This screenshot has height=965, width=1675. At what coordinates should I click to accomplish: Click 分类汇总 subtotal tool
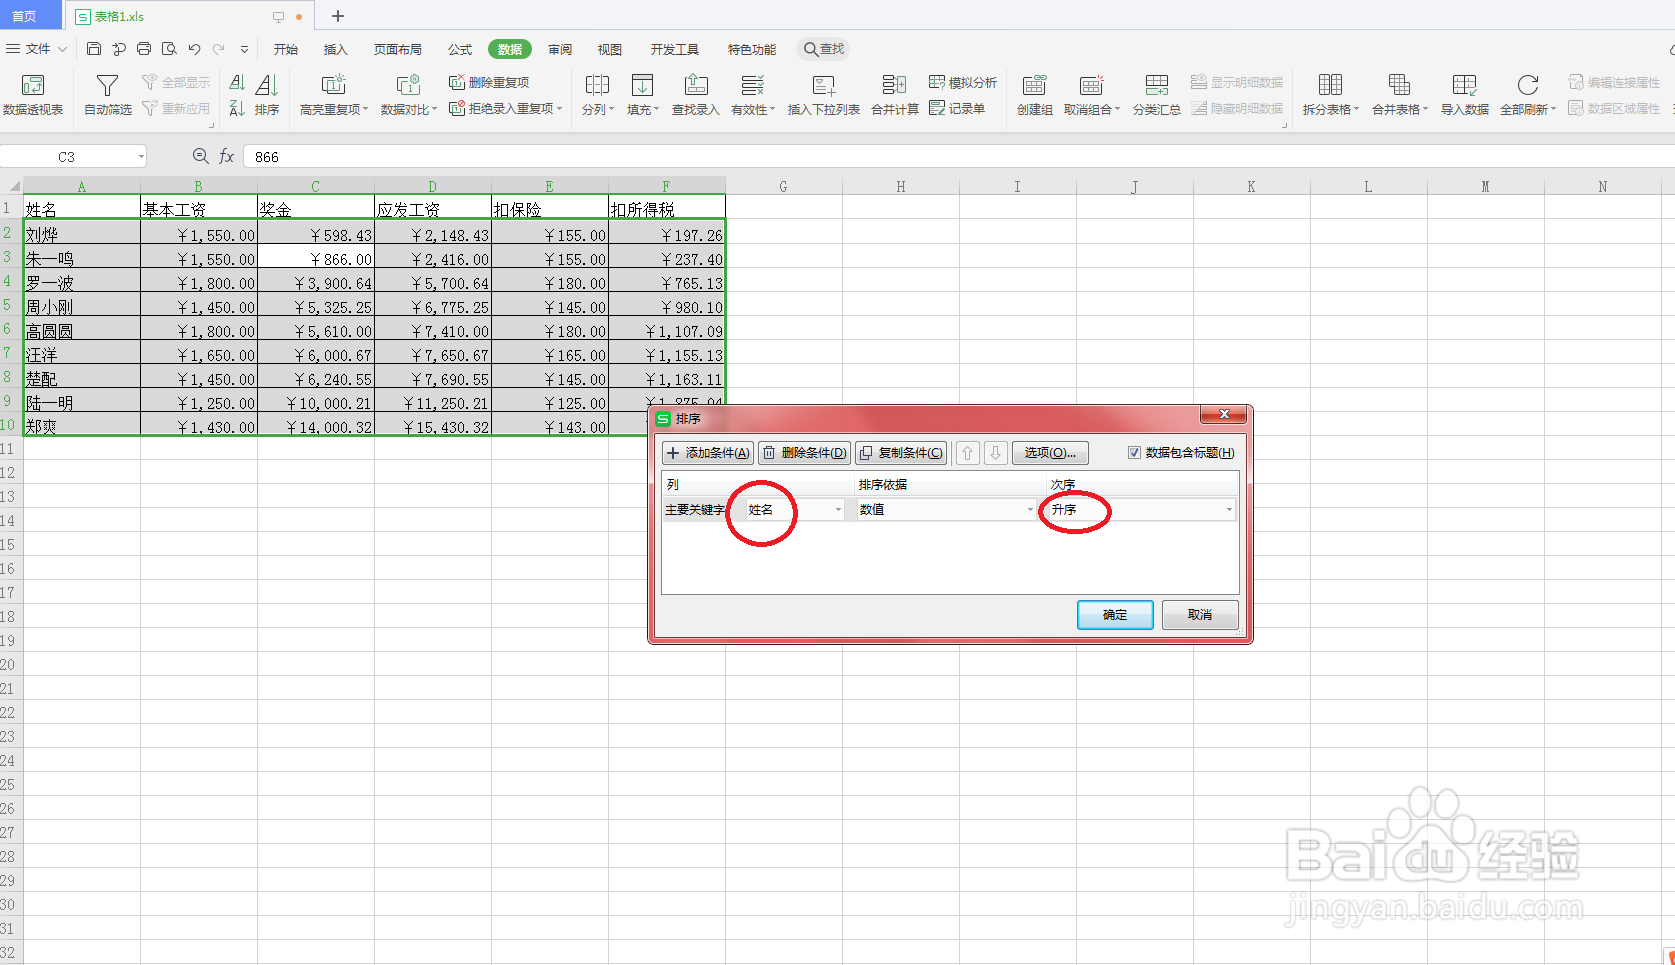pos(1157,95)
